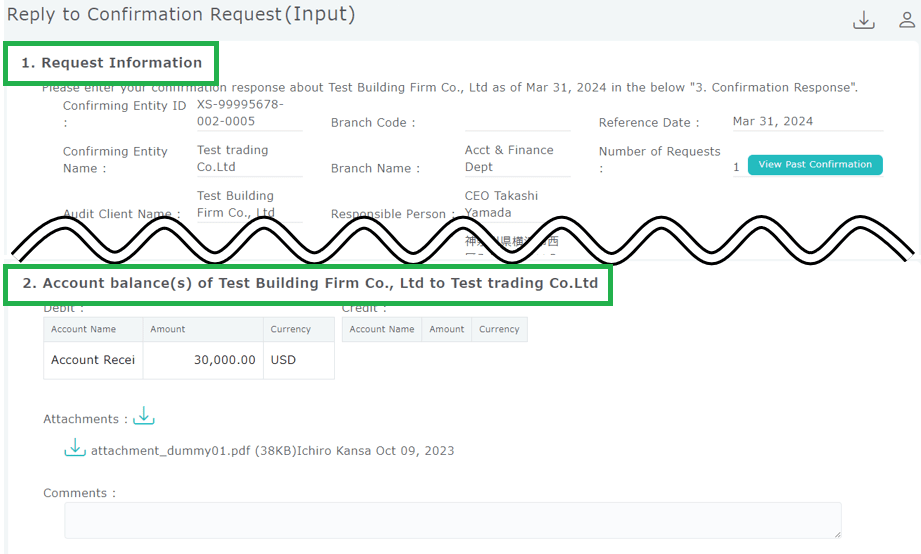Download attachment_dummy01.pdf via its download icon

pos(75,449)
